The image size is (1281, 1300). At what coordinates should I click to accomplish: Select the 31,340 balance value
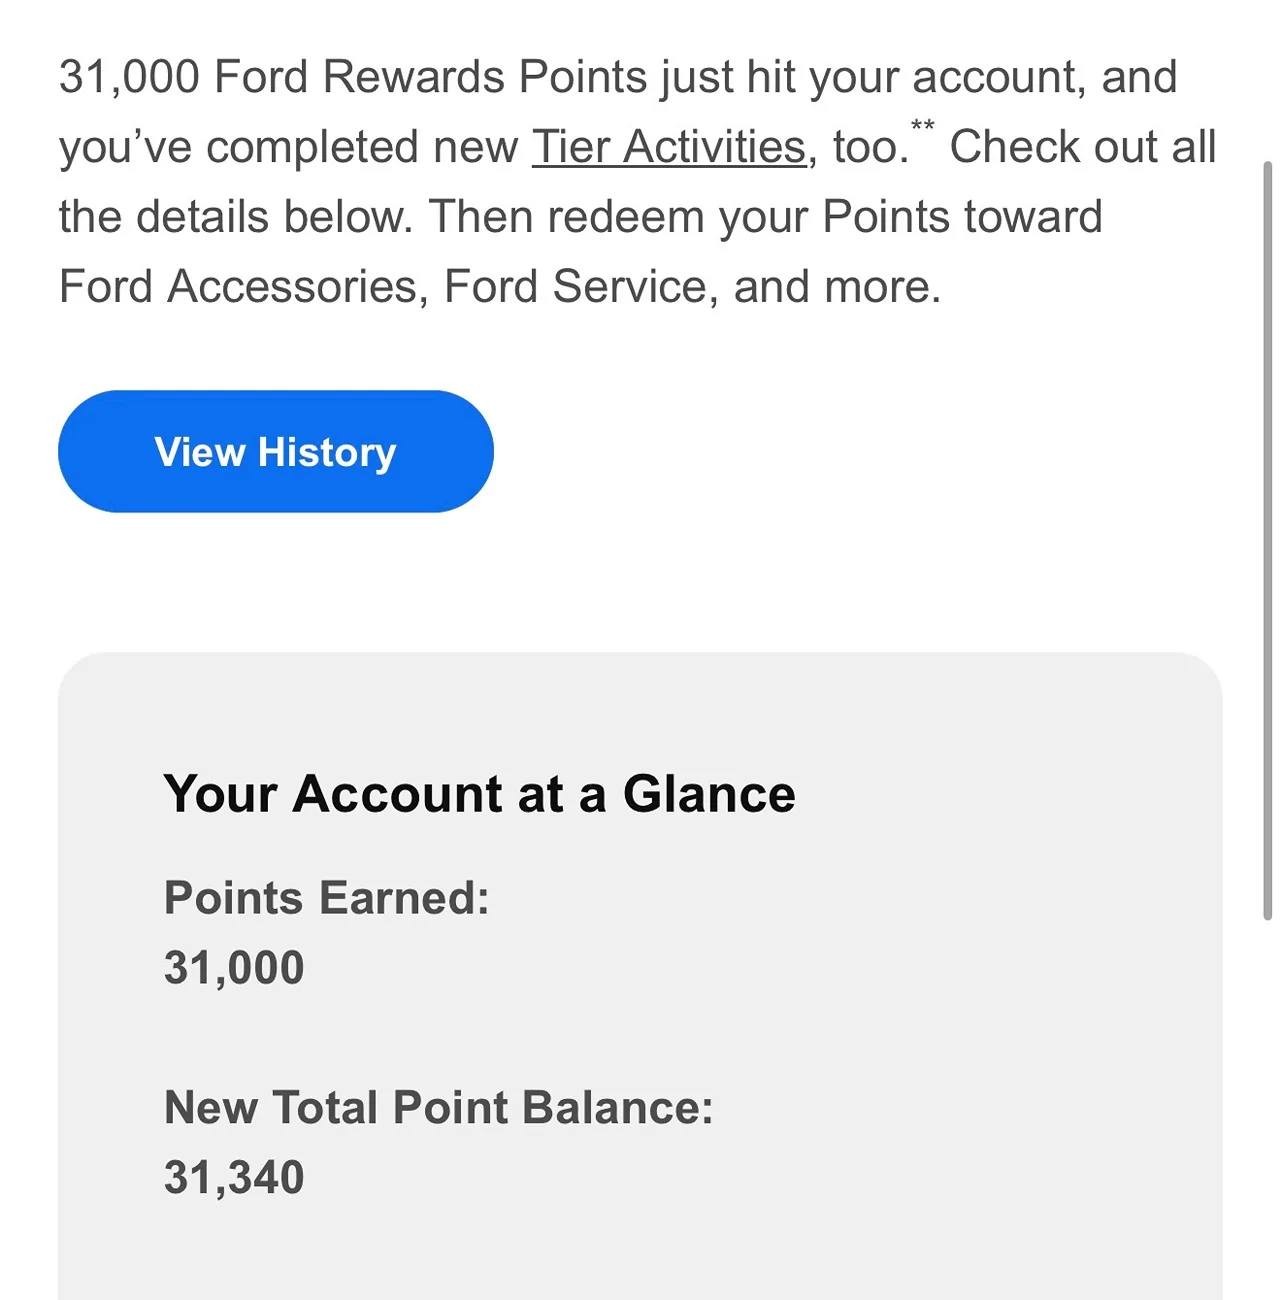[234, 1178]
